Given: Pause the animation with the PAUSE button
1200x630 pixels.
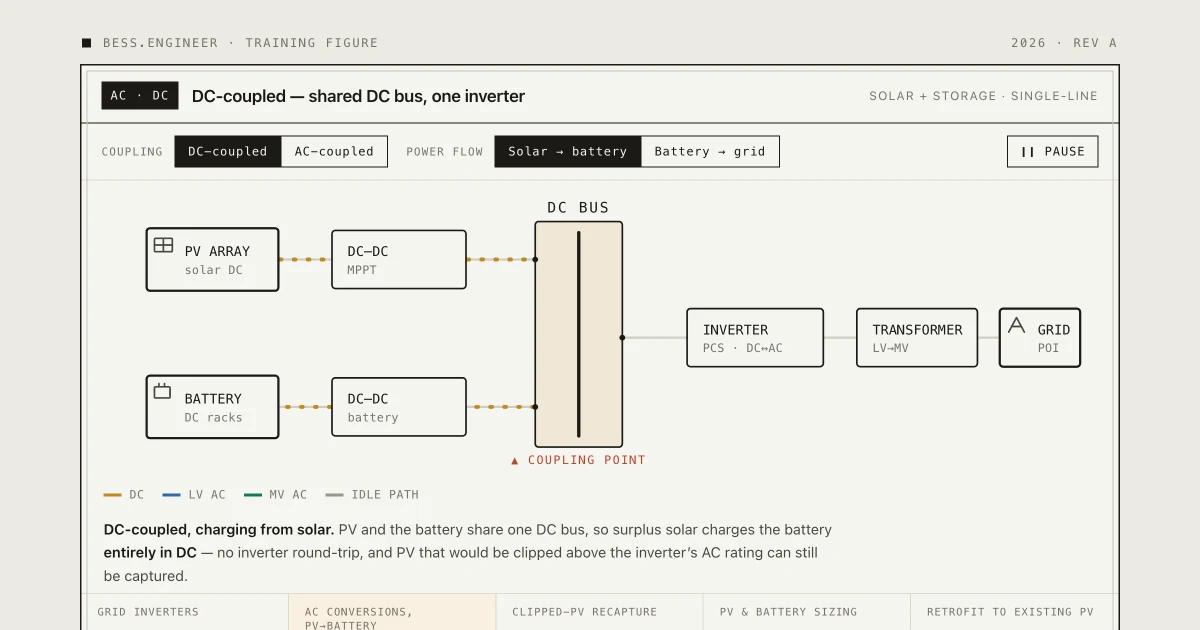Looking at the screenshot, I should coord(1053,152).
